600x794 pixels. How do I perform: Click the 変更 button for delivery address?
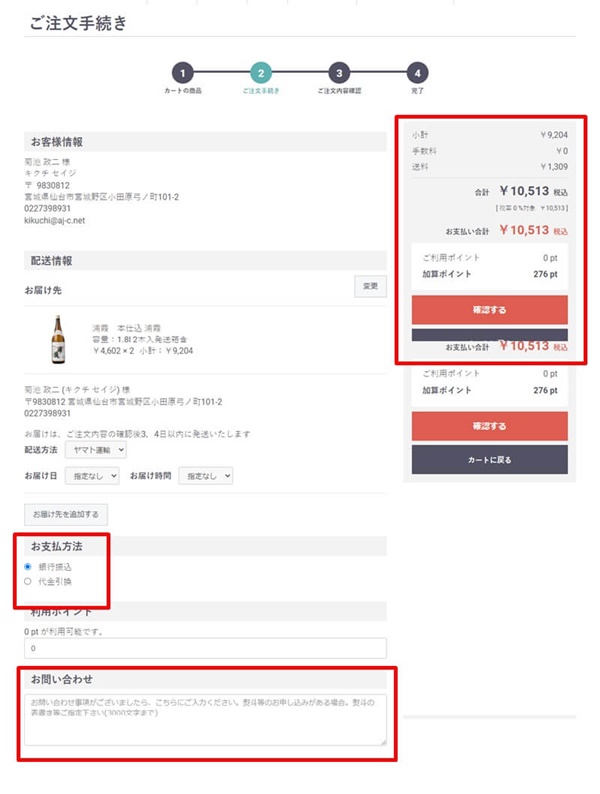(x=370, y=287)
